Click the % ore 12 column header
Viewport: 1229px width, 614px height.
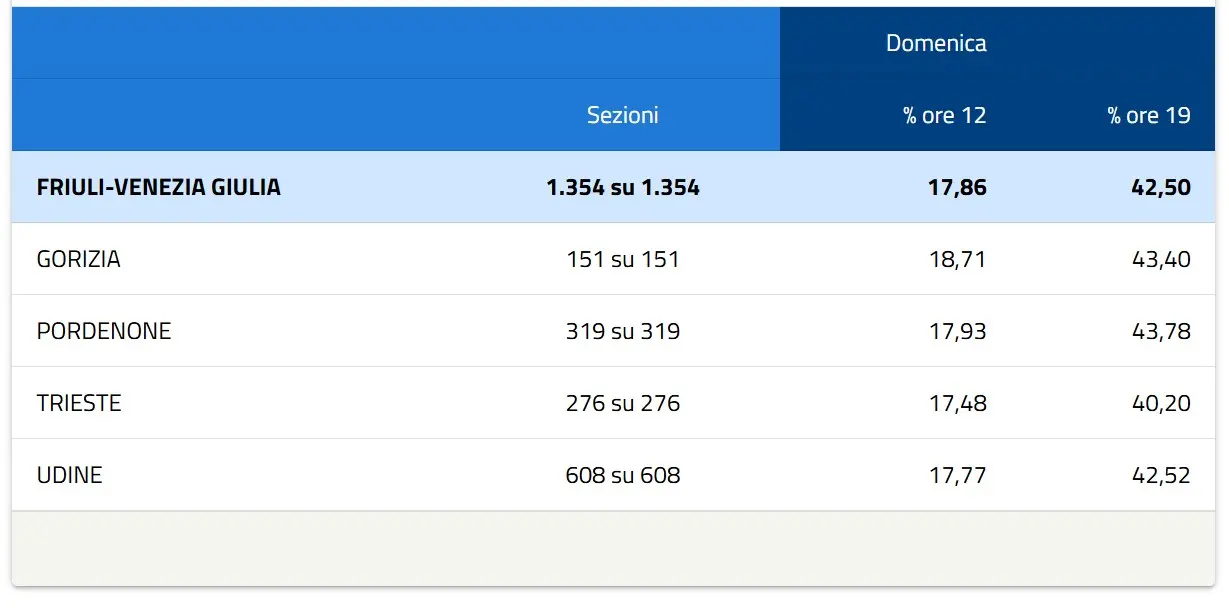944,115
